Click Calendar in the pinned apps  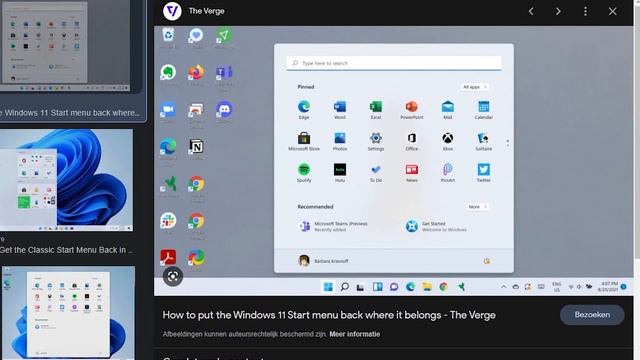[483, 109]
